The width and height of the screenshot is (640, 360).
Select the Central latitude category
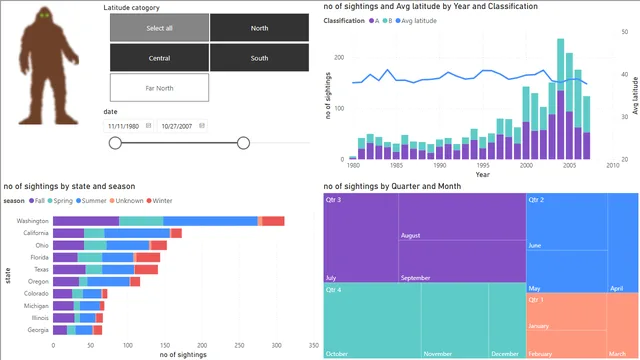click(x=159, y=58)
